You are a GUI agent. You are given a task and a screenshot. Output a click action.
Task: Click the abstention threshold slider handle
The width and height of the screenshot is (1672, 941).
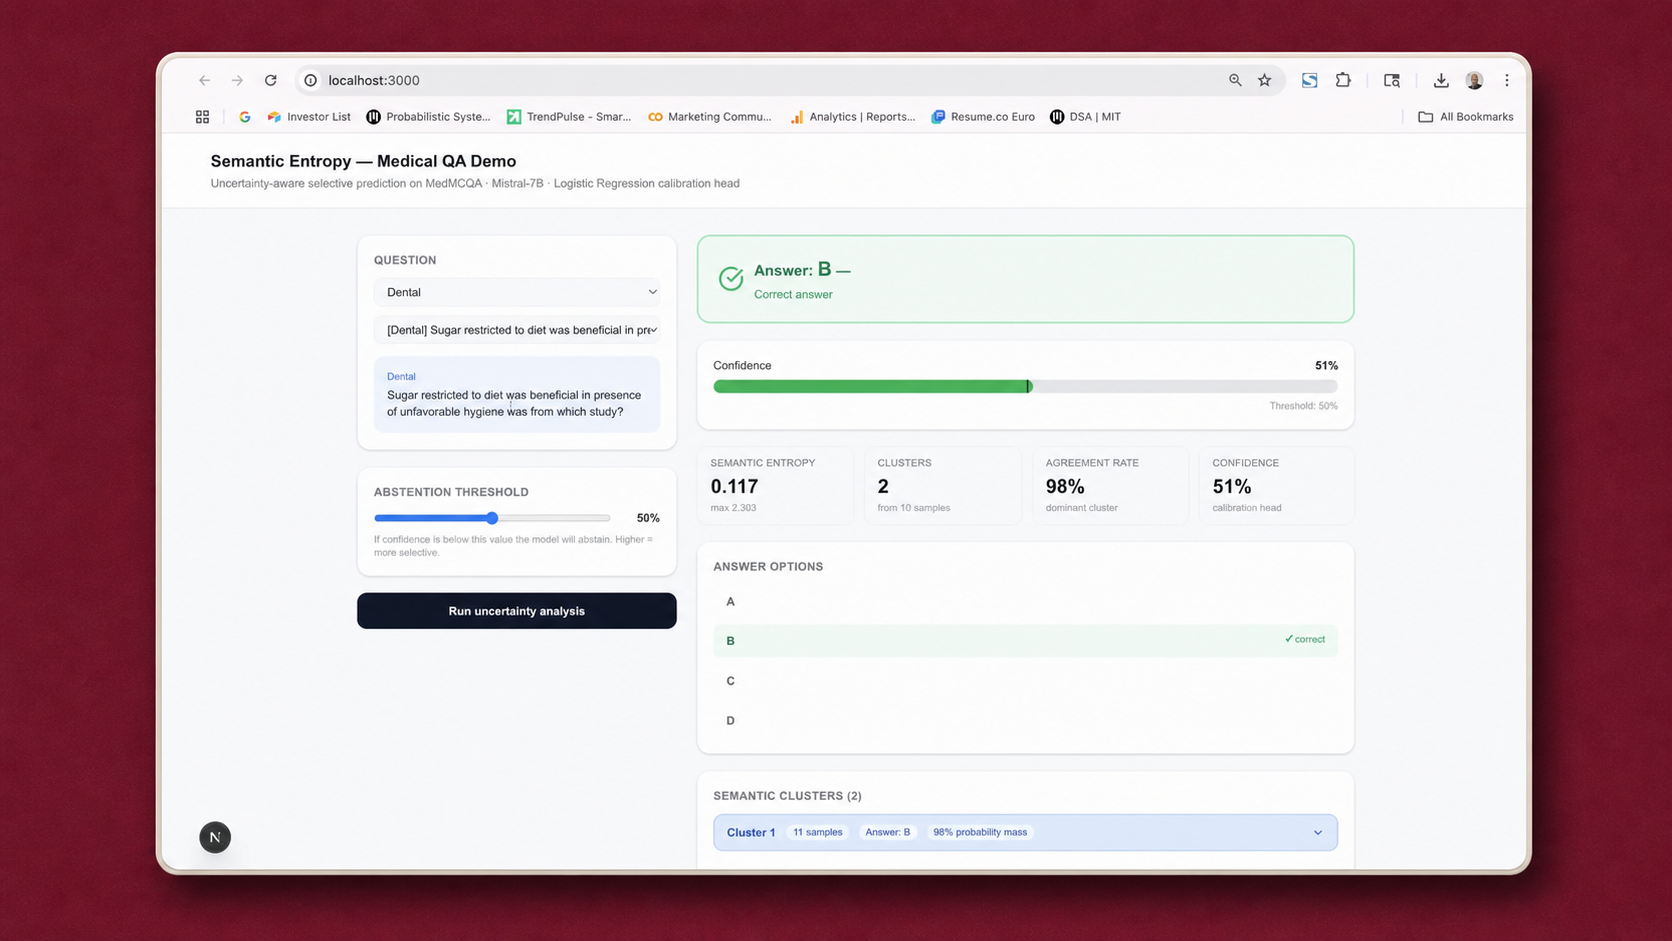492,518
